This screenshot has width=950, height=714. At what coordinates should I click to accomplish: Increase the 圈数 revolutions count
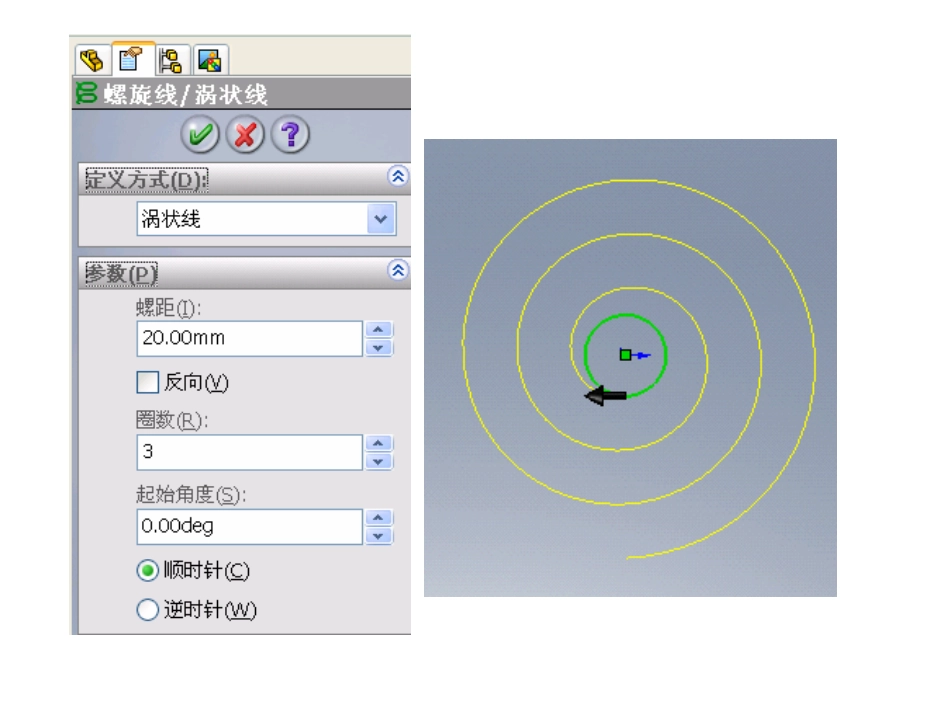(379, 443)
